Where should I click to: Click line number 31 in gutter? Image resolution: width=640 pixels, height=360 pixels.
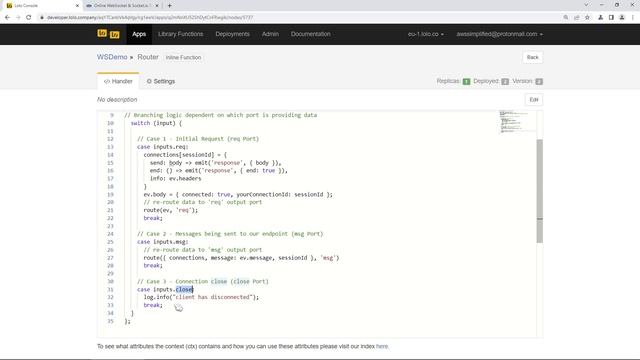tap(110, 289)
